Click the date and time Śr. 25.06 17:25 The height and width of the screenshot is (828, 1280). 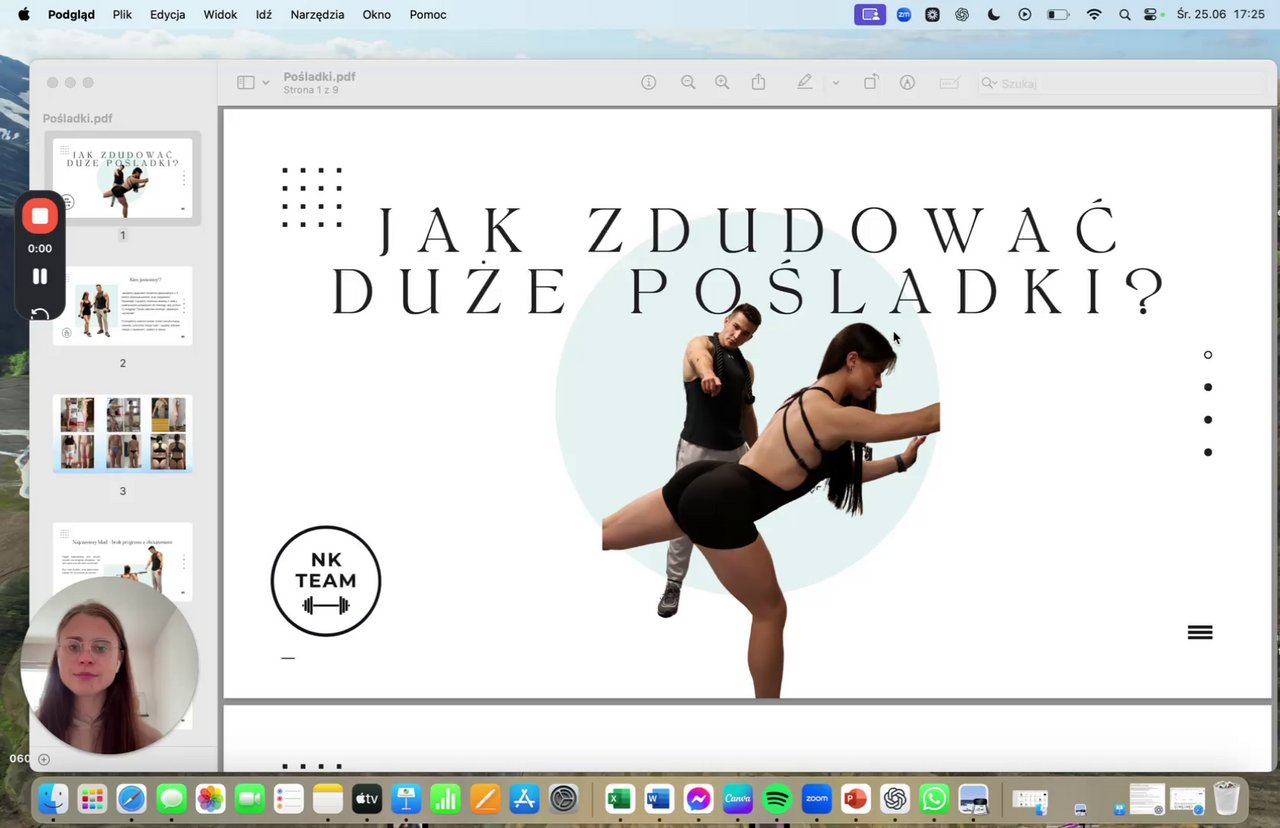1221,15
